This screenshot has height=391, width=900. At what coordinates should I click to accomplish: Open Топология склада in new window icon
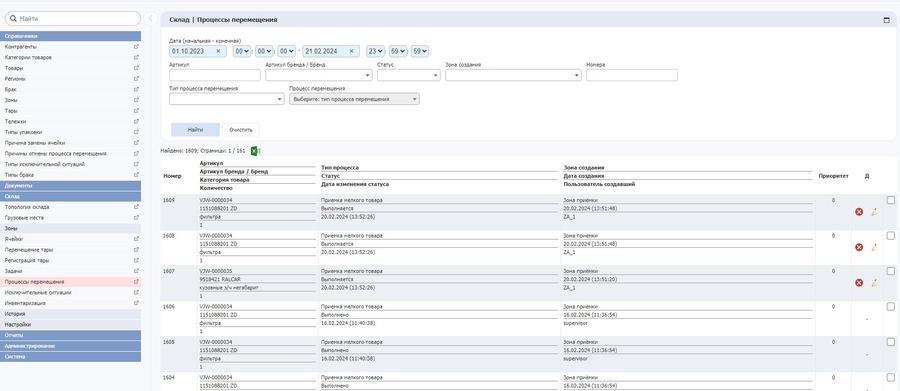(x=136, y=207)
